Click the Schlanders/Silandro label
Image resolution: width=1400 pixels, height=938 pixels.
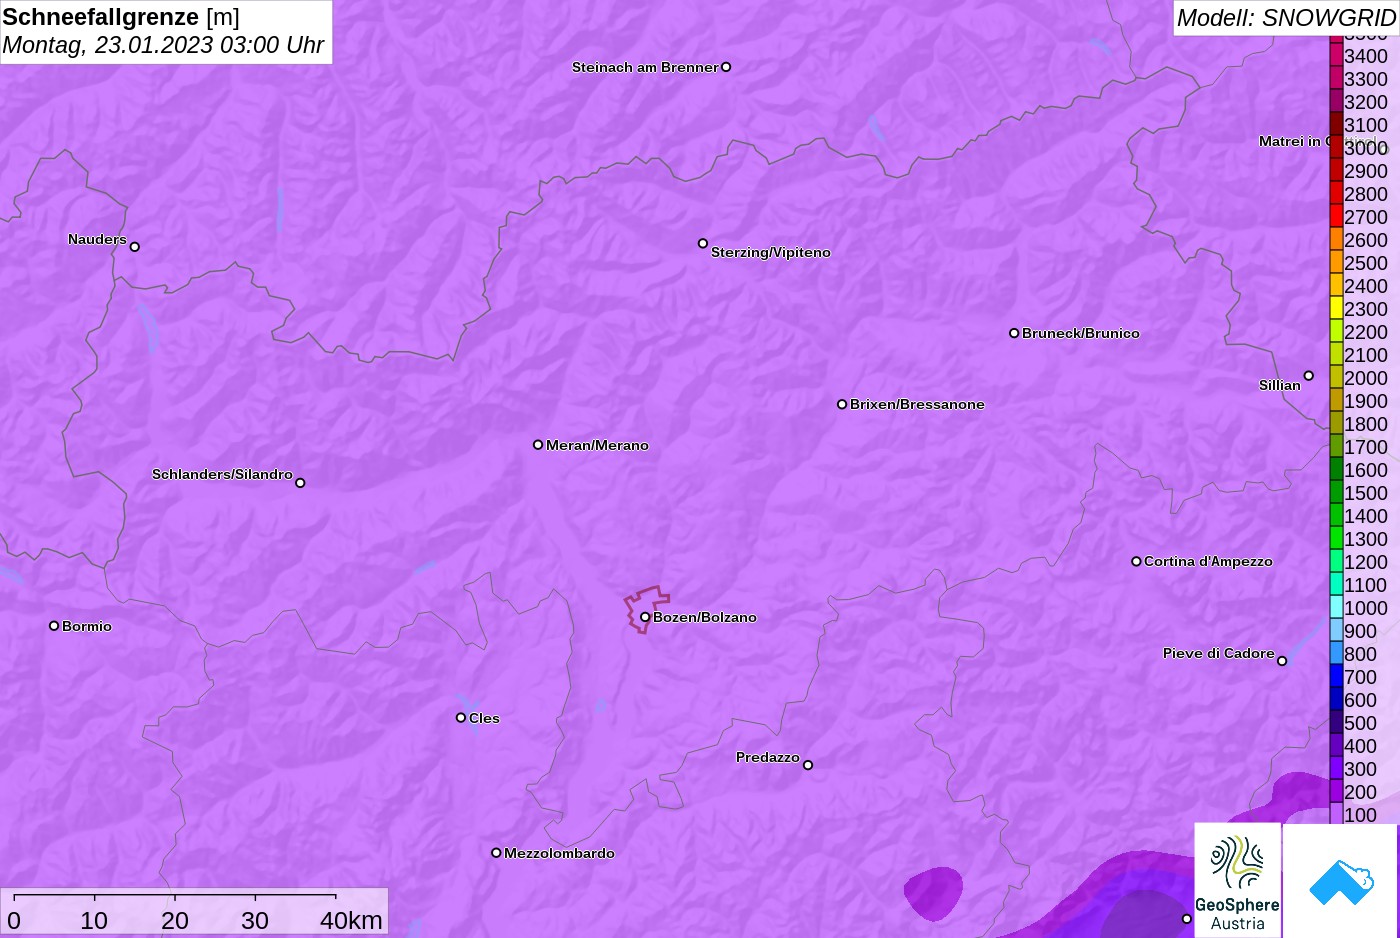pyautogui.click(x=222, y=474)
